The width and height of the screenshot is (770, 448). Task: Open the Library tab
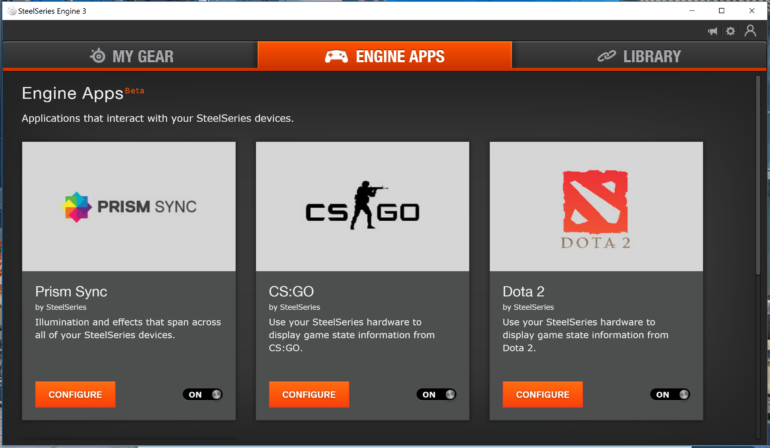point(640,56)
